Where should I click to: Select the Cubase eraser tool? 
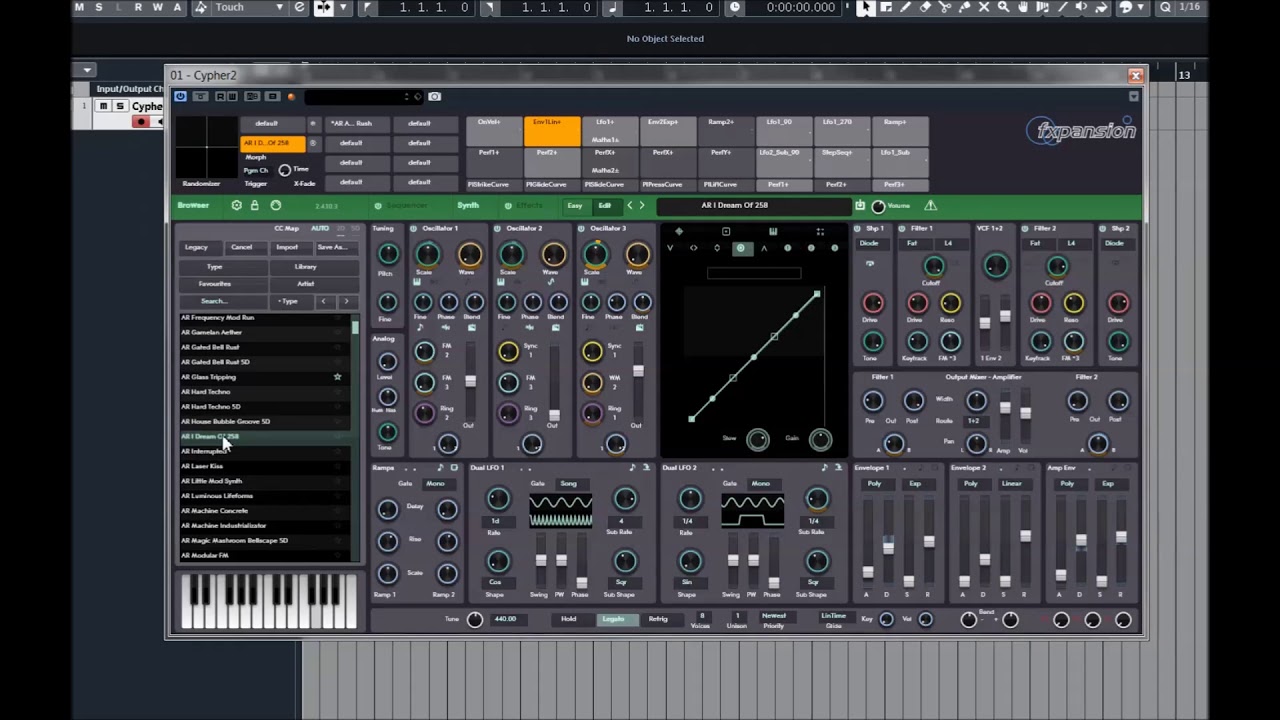click(x=926, y=7)
